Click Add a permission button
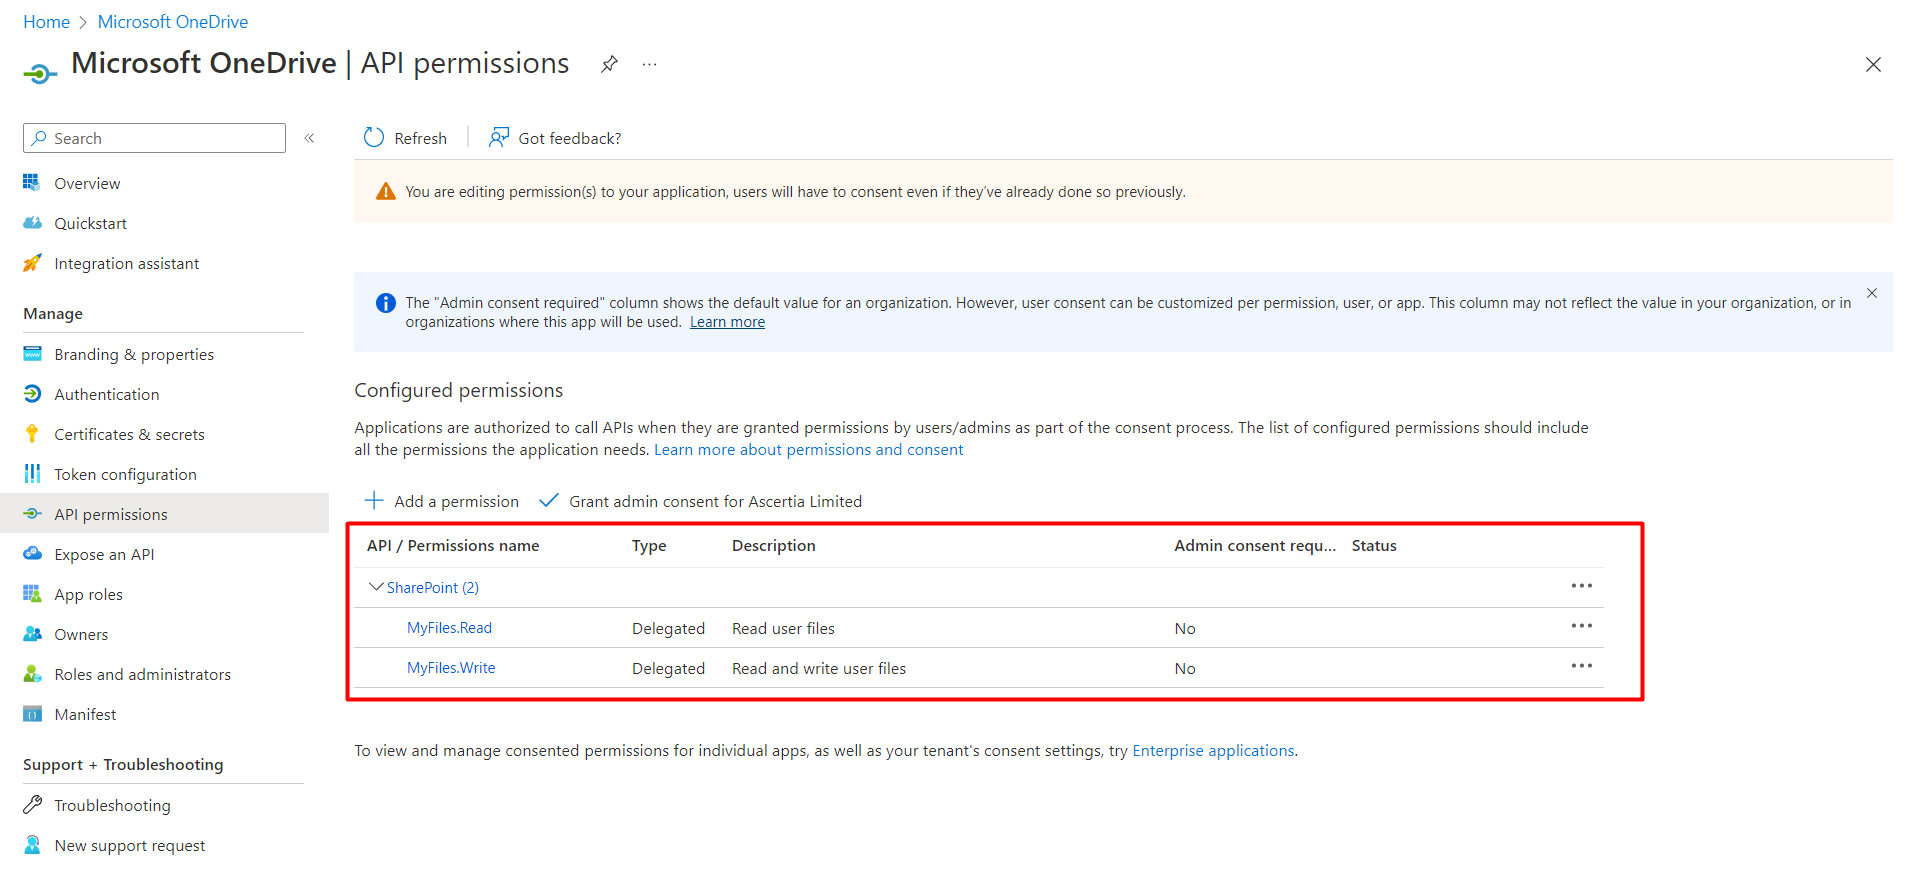The height and width of the screenshot is (876, 1914). (441, 501)
